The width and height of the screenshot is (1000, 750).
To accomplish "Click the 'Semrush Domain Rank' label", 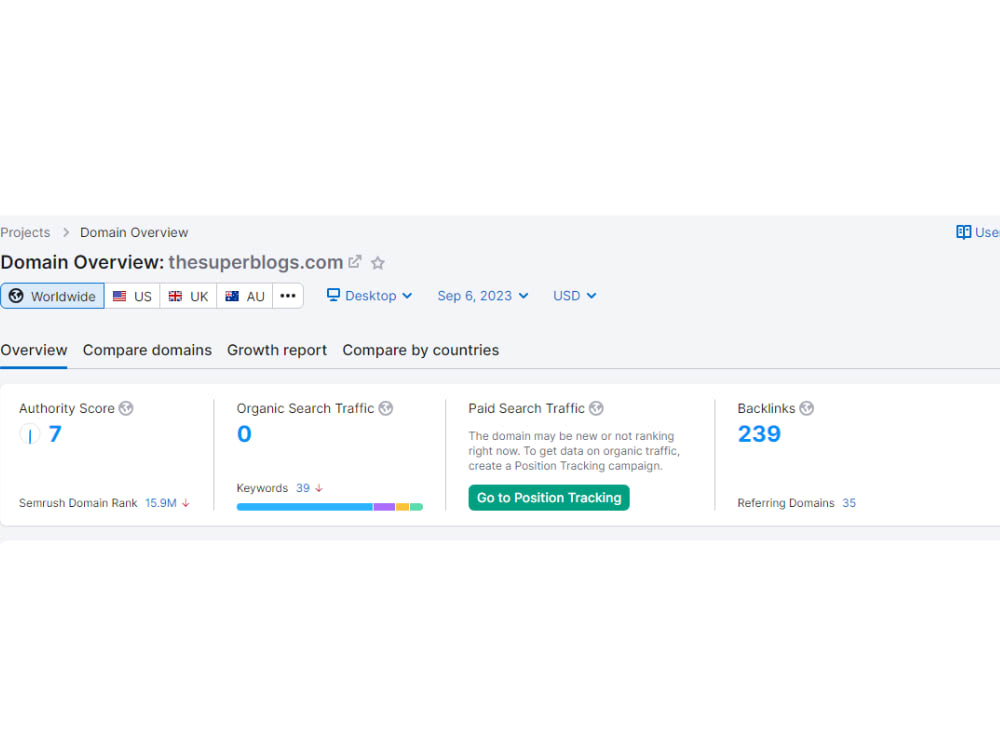I will tap(78, 503).
